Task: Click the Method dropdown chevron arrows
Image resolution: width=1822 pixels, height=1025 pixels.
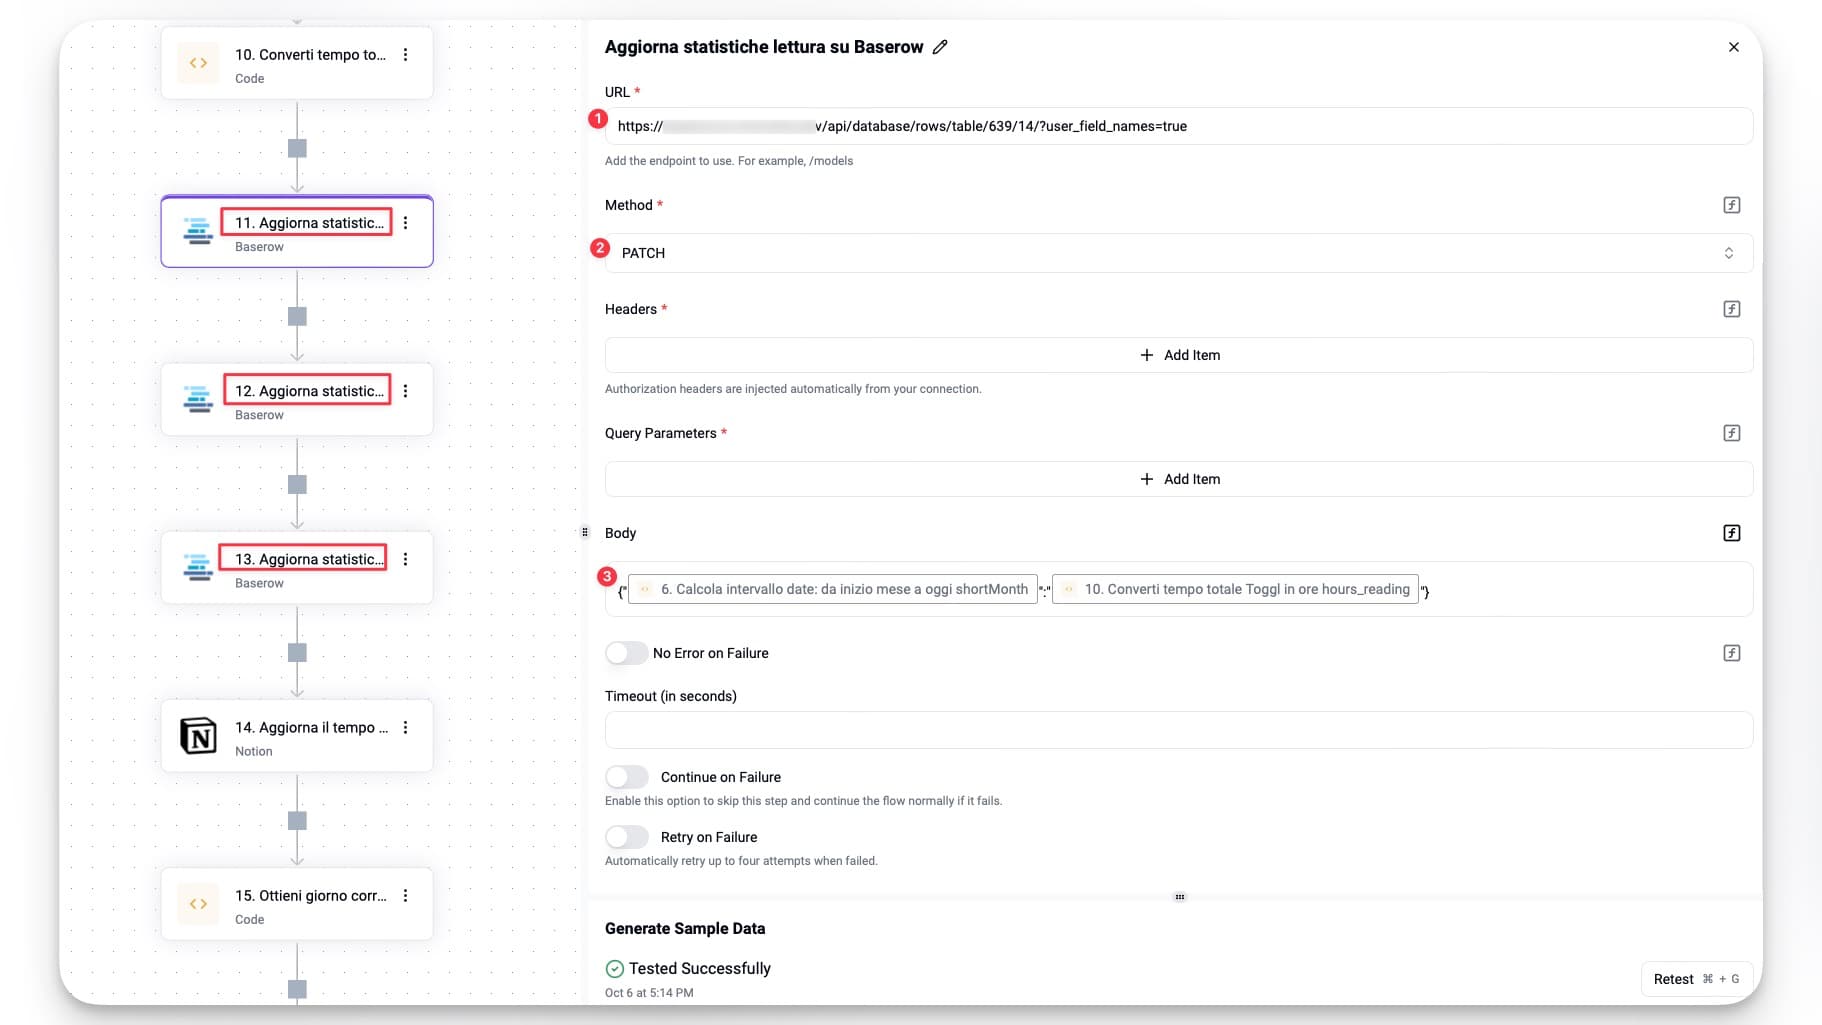Action: [1728, 253]
